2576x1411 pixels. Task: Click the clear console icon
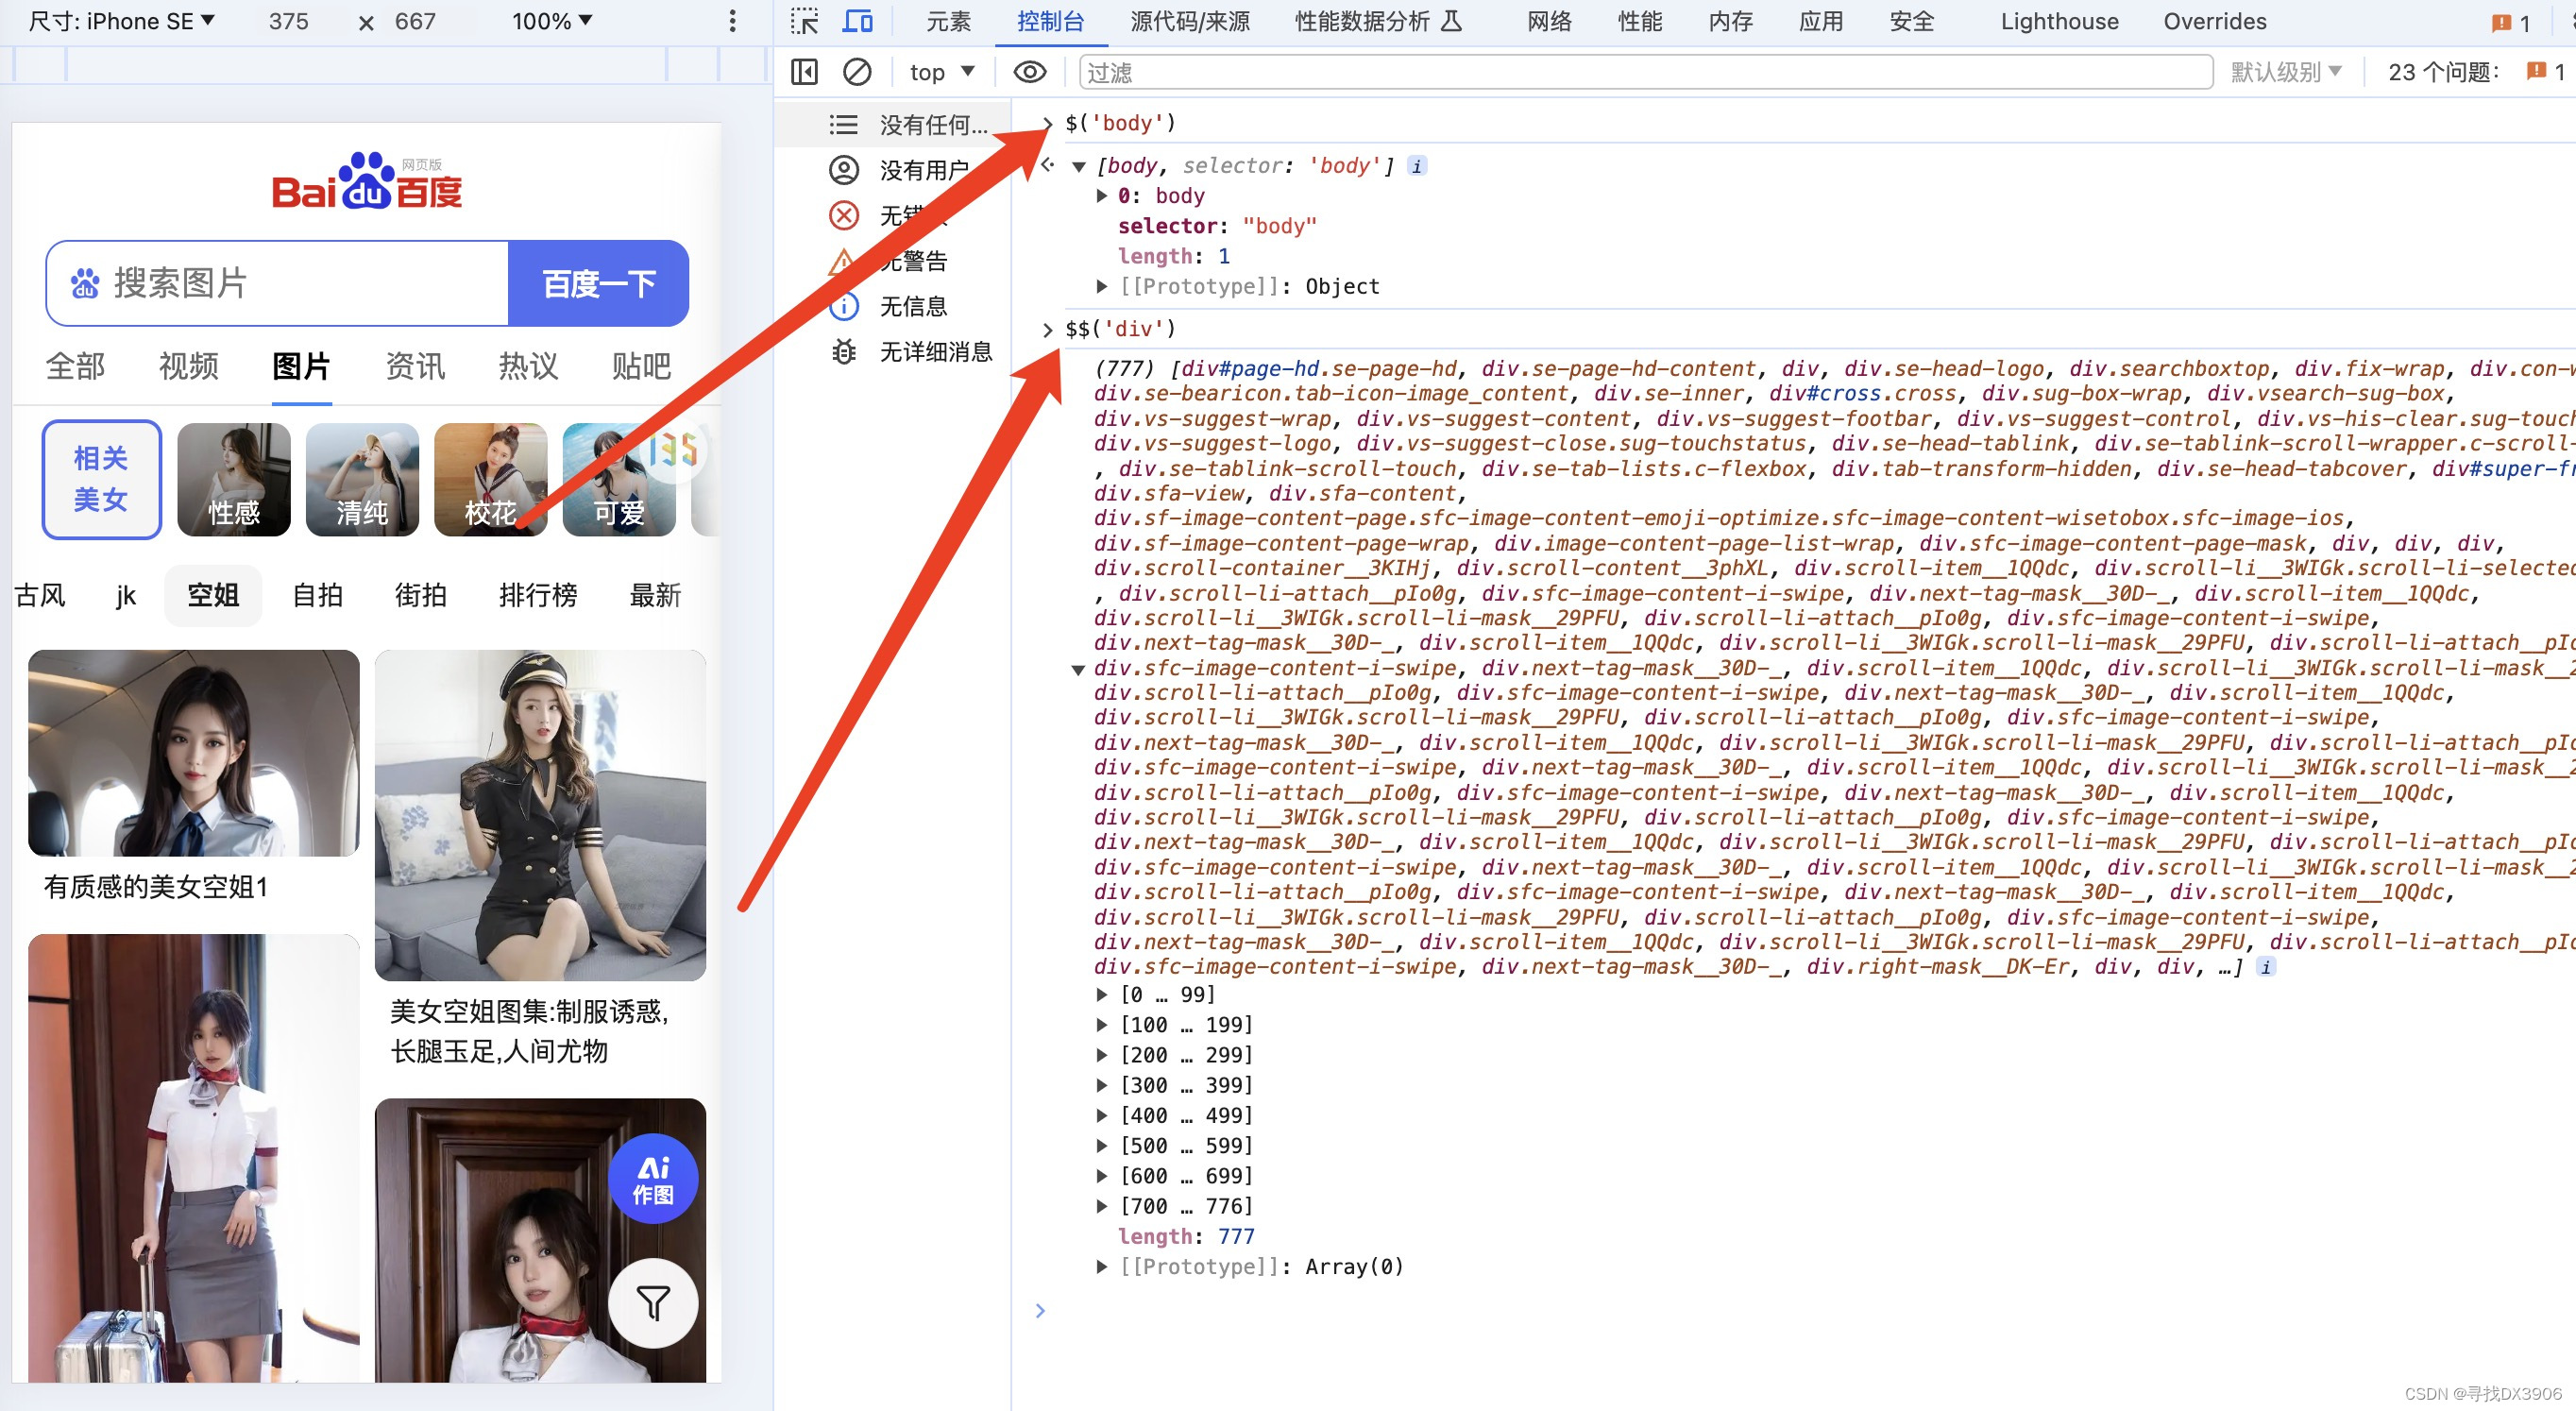click(857, 72)
